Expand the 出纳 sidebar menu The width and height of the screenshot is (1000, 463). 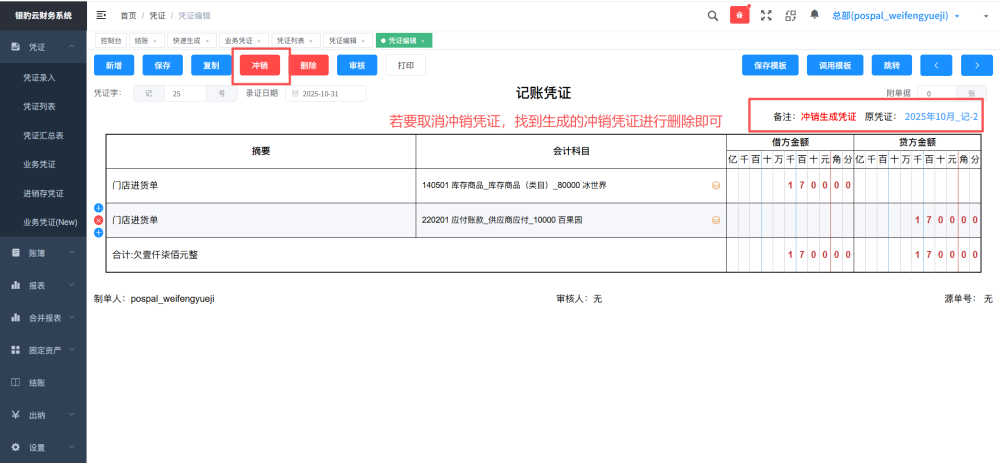[x=72, y=415]
